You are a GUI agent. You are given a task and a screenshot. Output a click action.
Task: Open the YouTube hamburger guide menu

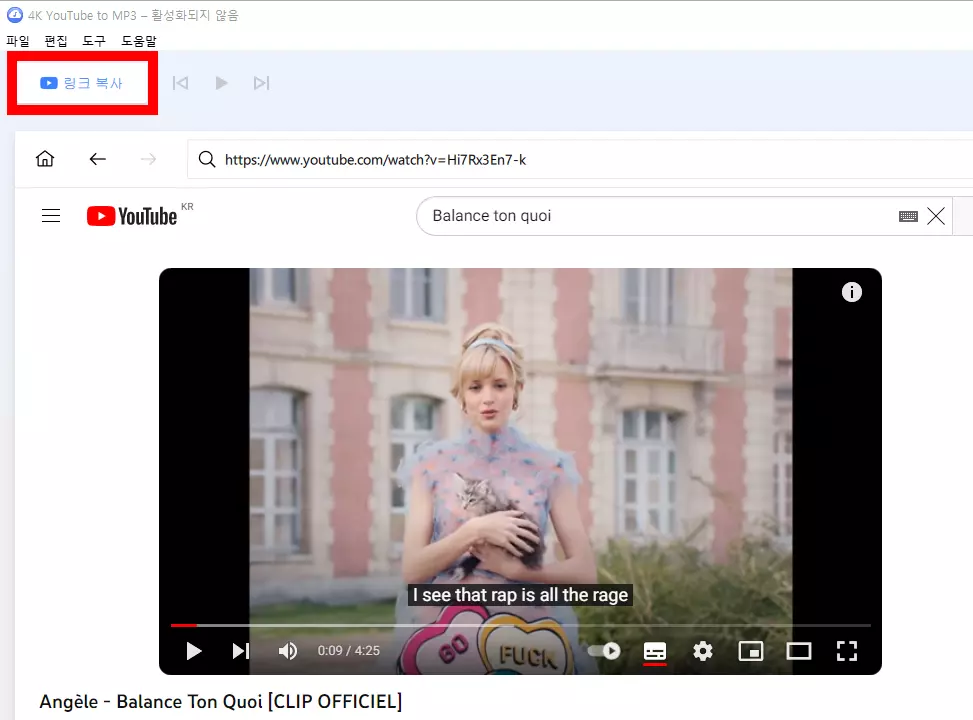51,215
